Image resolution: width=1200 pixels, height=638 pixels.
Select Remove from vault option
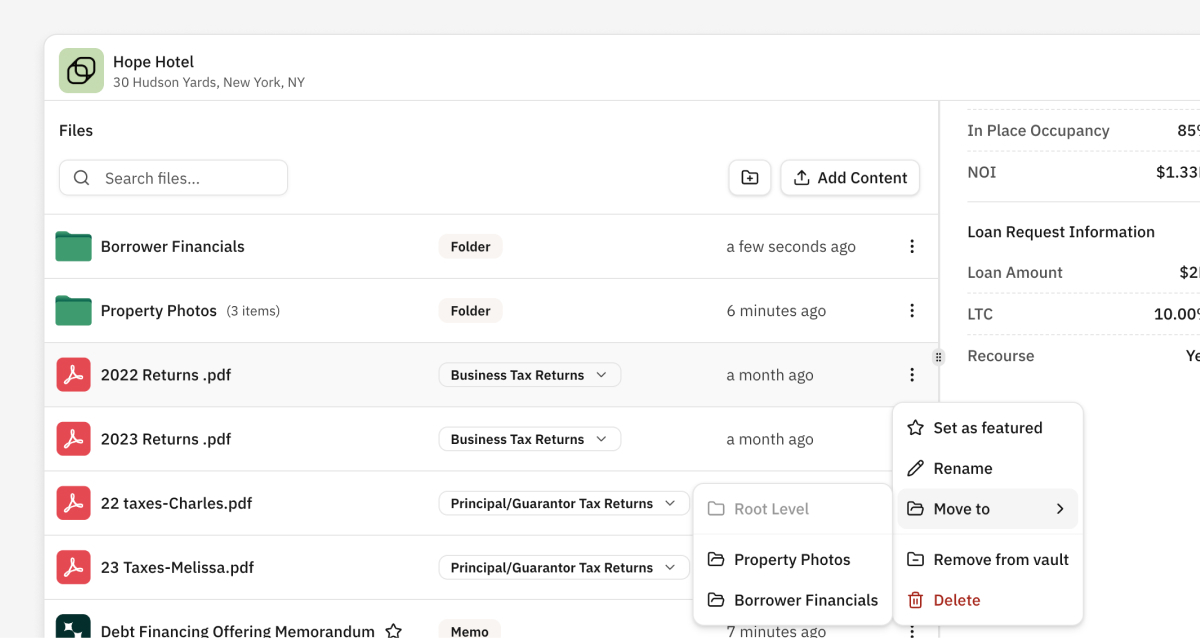click(1000, 560)
